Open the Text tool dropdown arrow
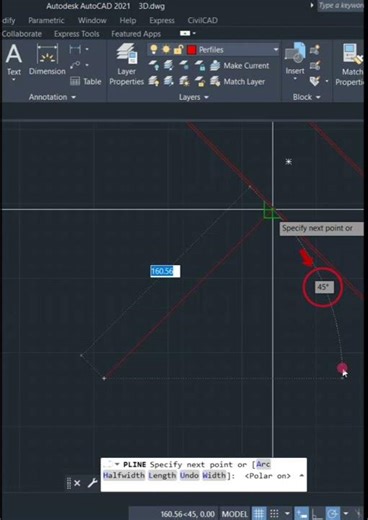 click(x=14, y=80)
